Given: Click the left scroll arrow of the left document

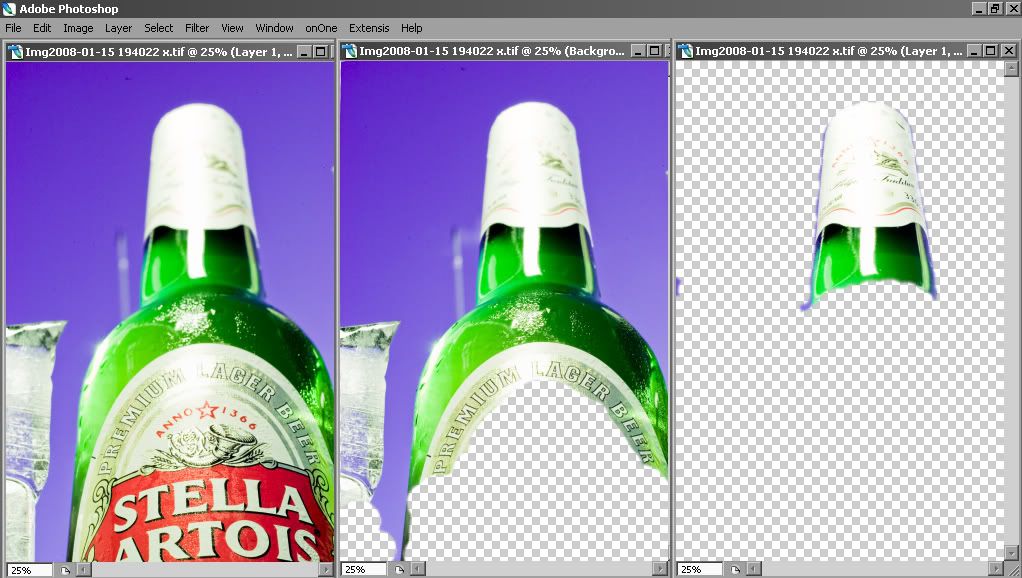Looking at the screenshot, I should pos(83,570).
